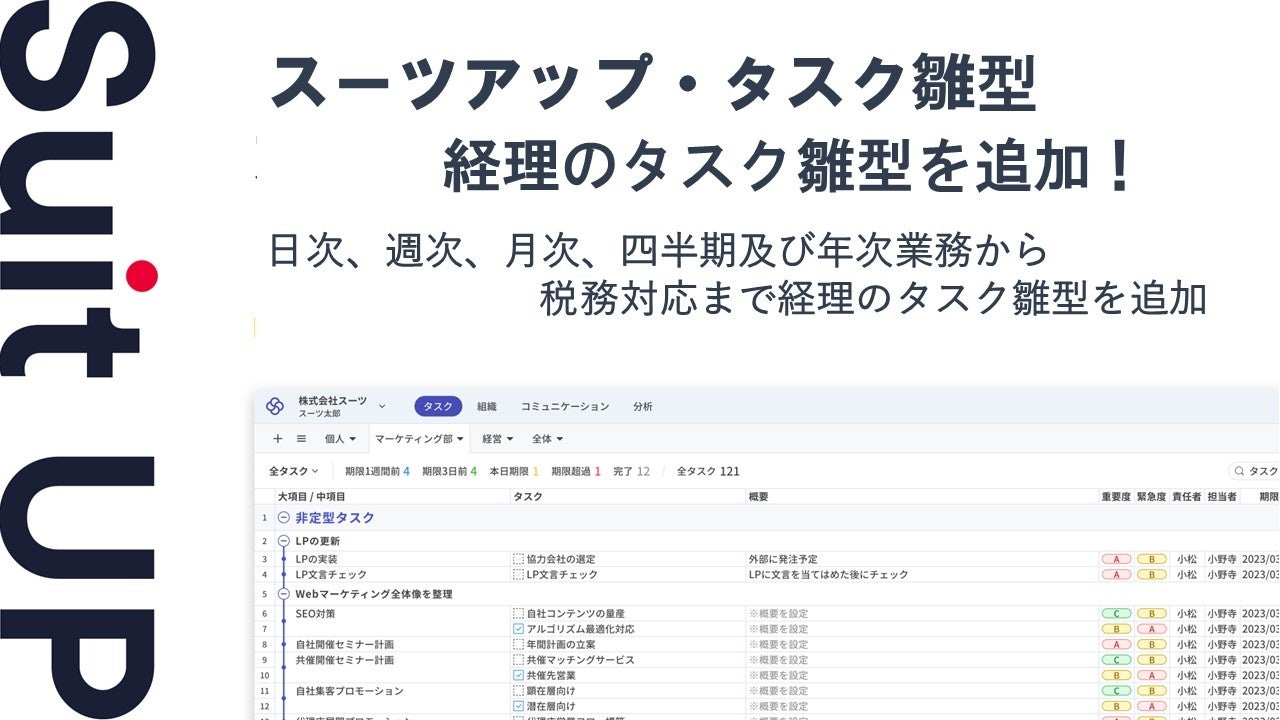This screenshot has width=1280, height=720.
Task: Switch to the 分析 tab
Action: pos(643,406)
